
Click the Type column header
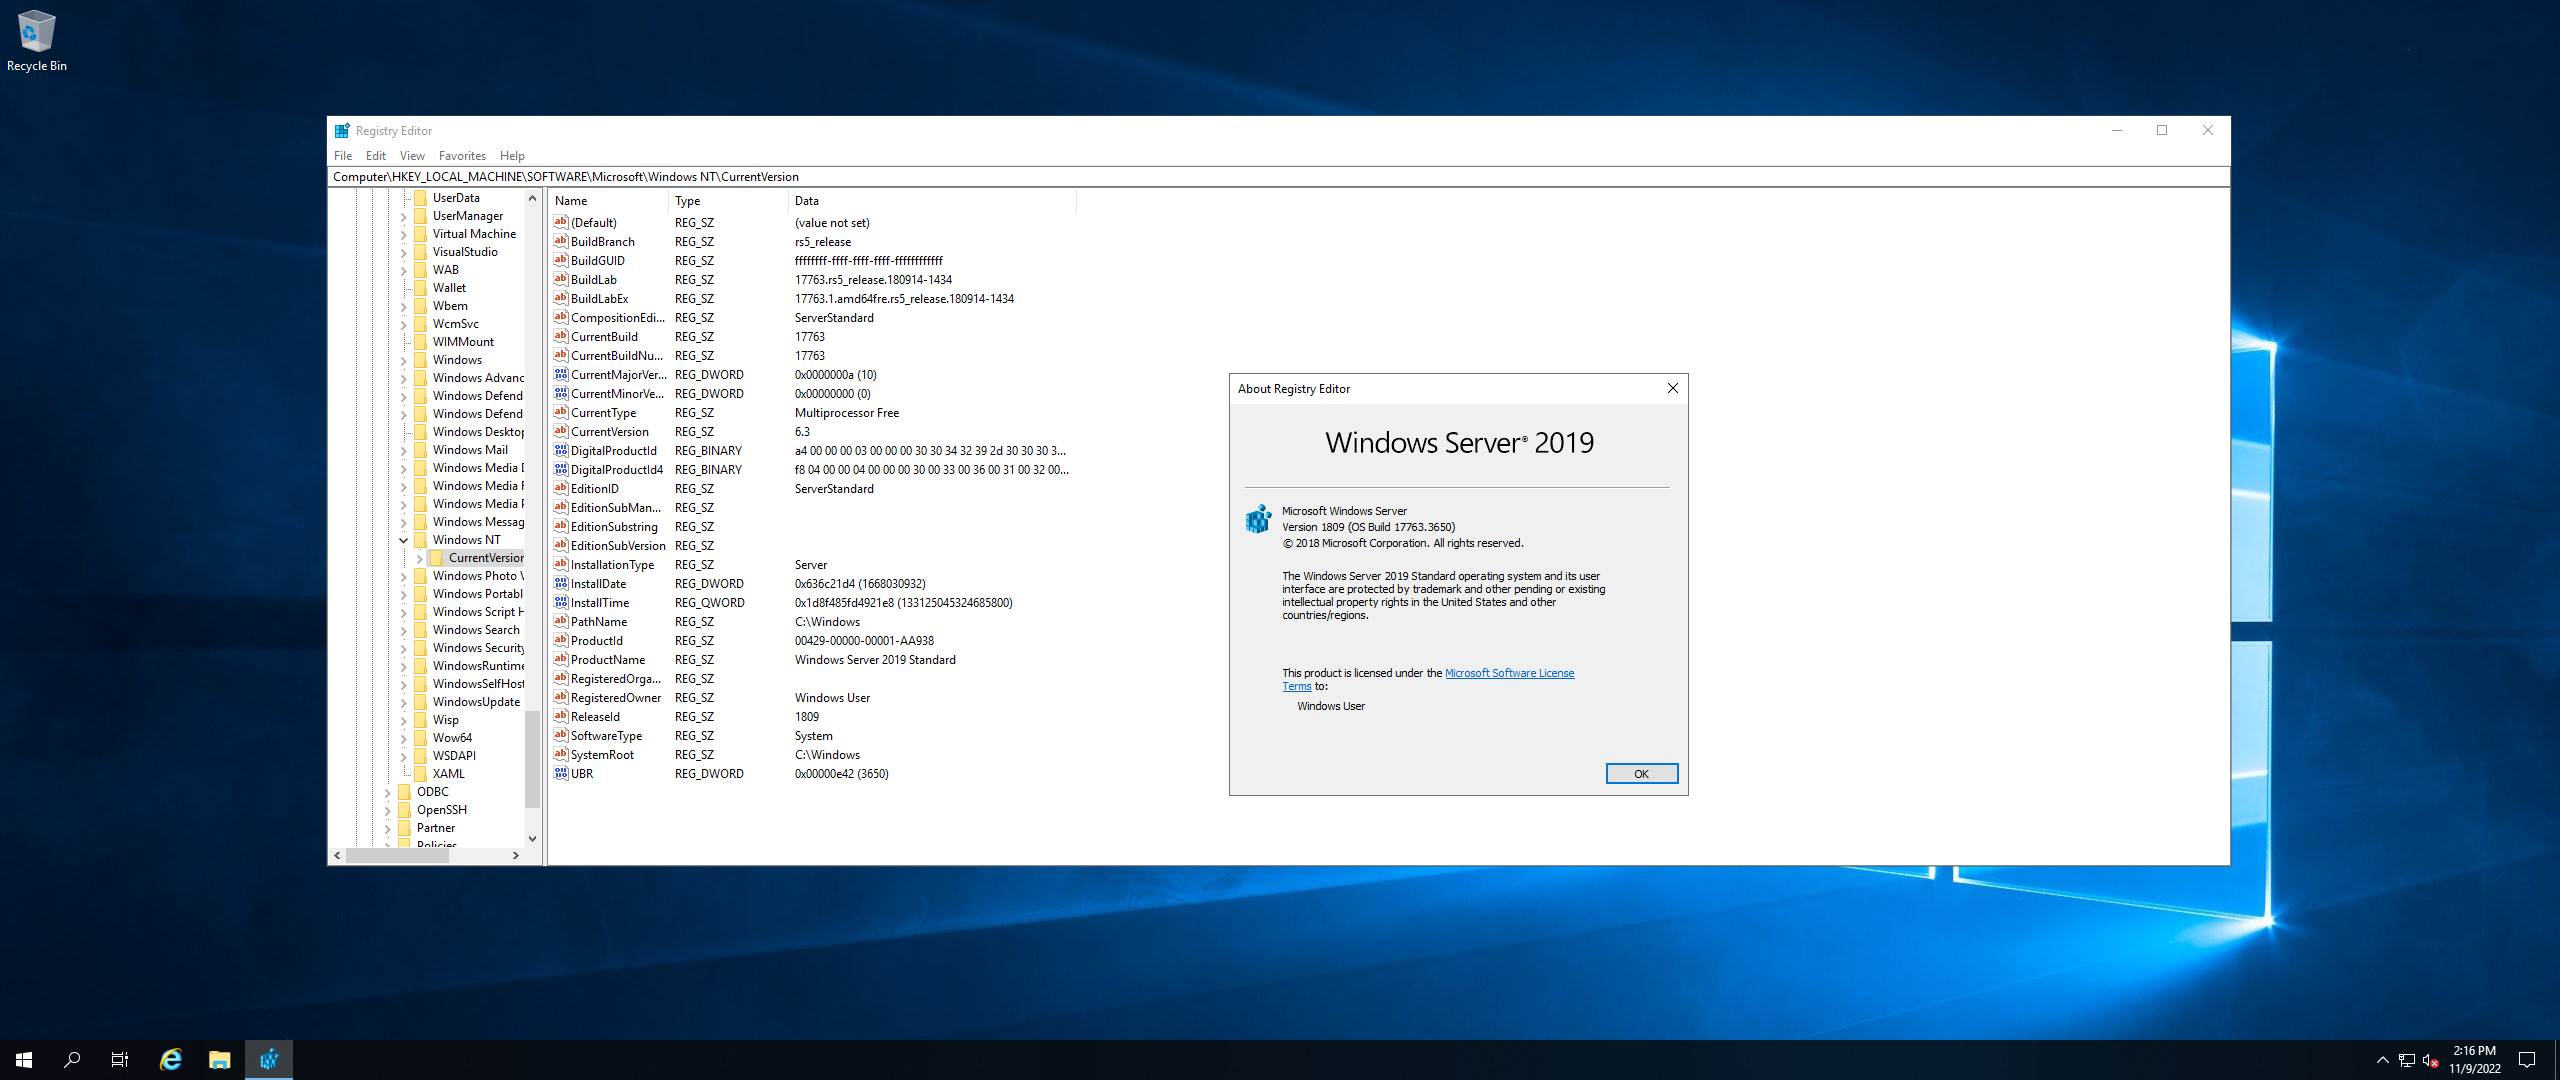pyautogui.click(x=728, y=201)
